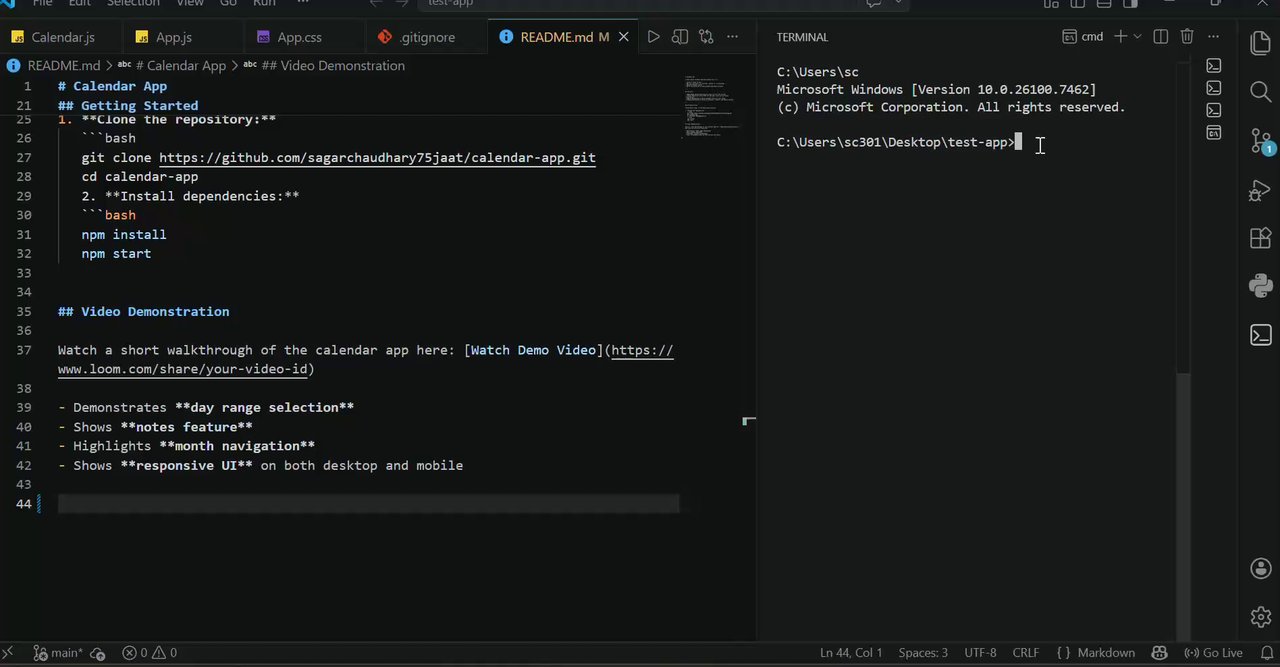Change encoding UTF-8 in status bar
Image resolution: width=1280 pixels, height=667 pixels.
pyautogui.click(x=980, y=653)
